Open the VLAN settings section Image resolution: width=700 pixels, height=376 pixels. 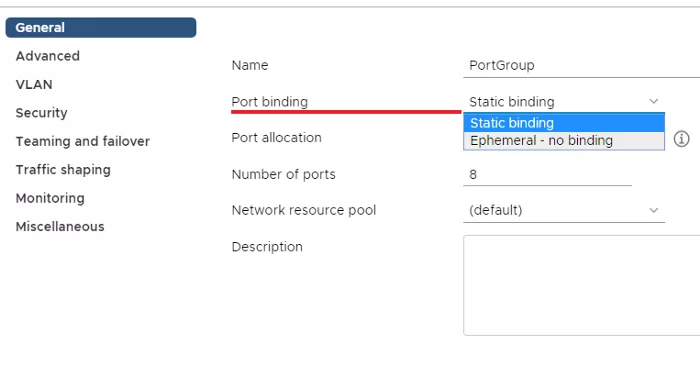[34, 84]
